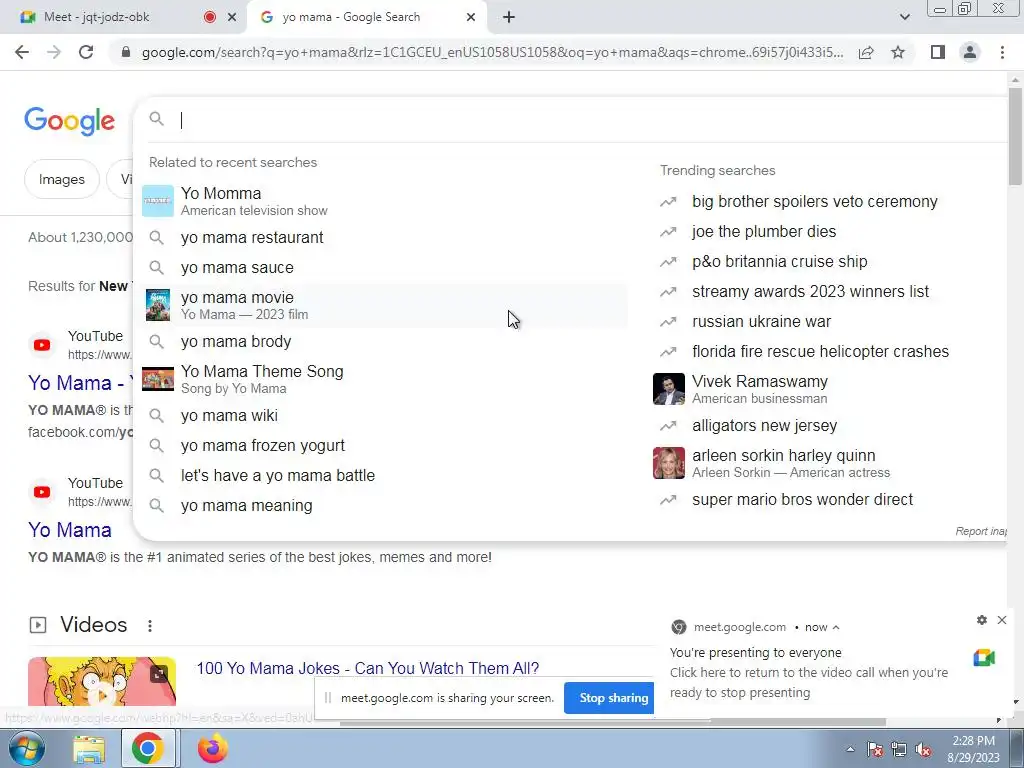Collapse the meet.google.com notification chevron
This screenshot has height=768, width=1024.
[x=836, y=627]
